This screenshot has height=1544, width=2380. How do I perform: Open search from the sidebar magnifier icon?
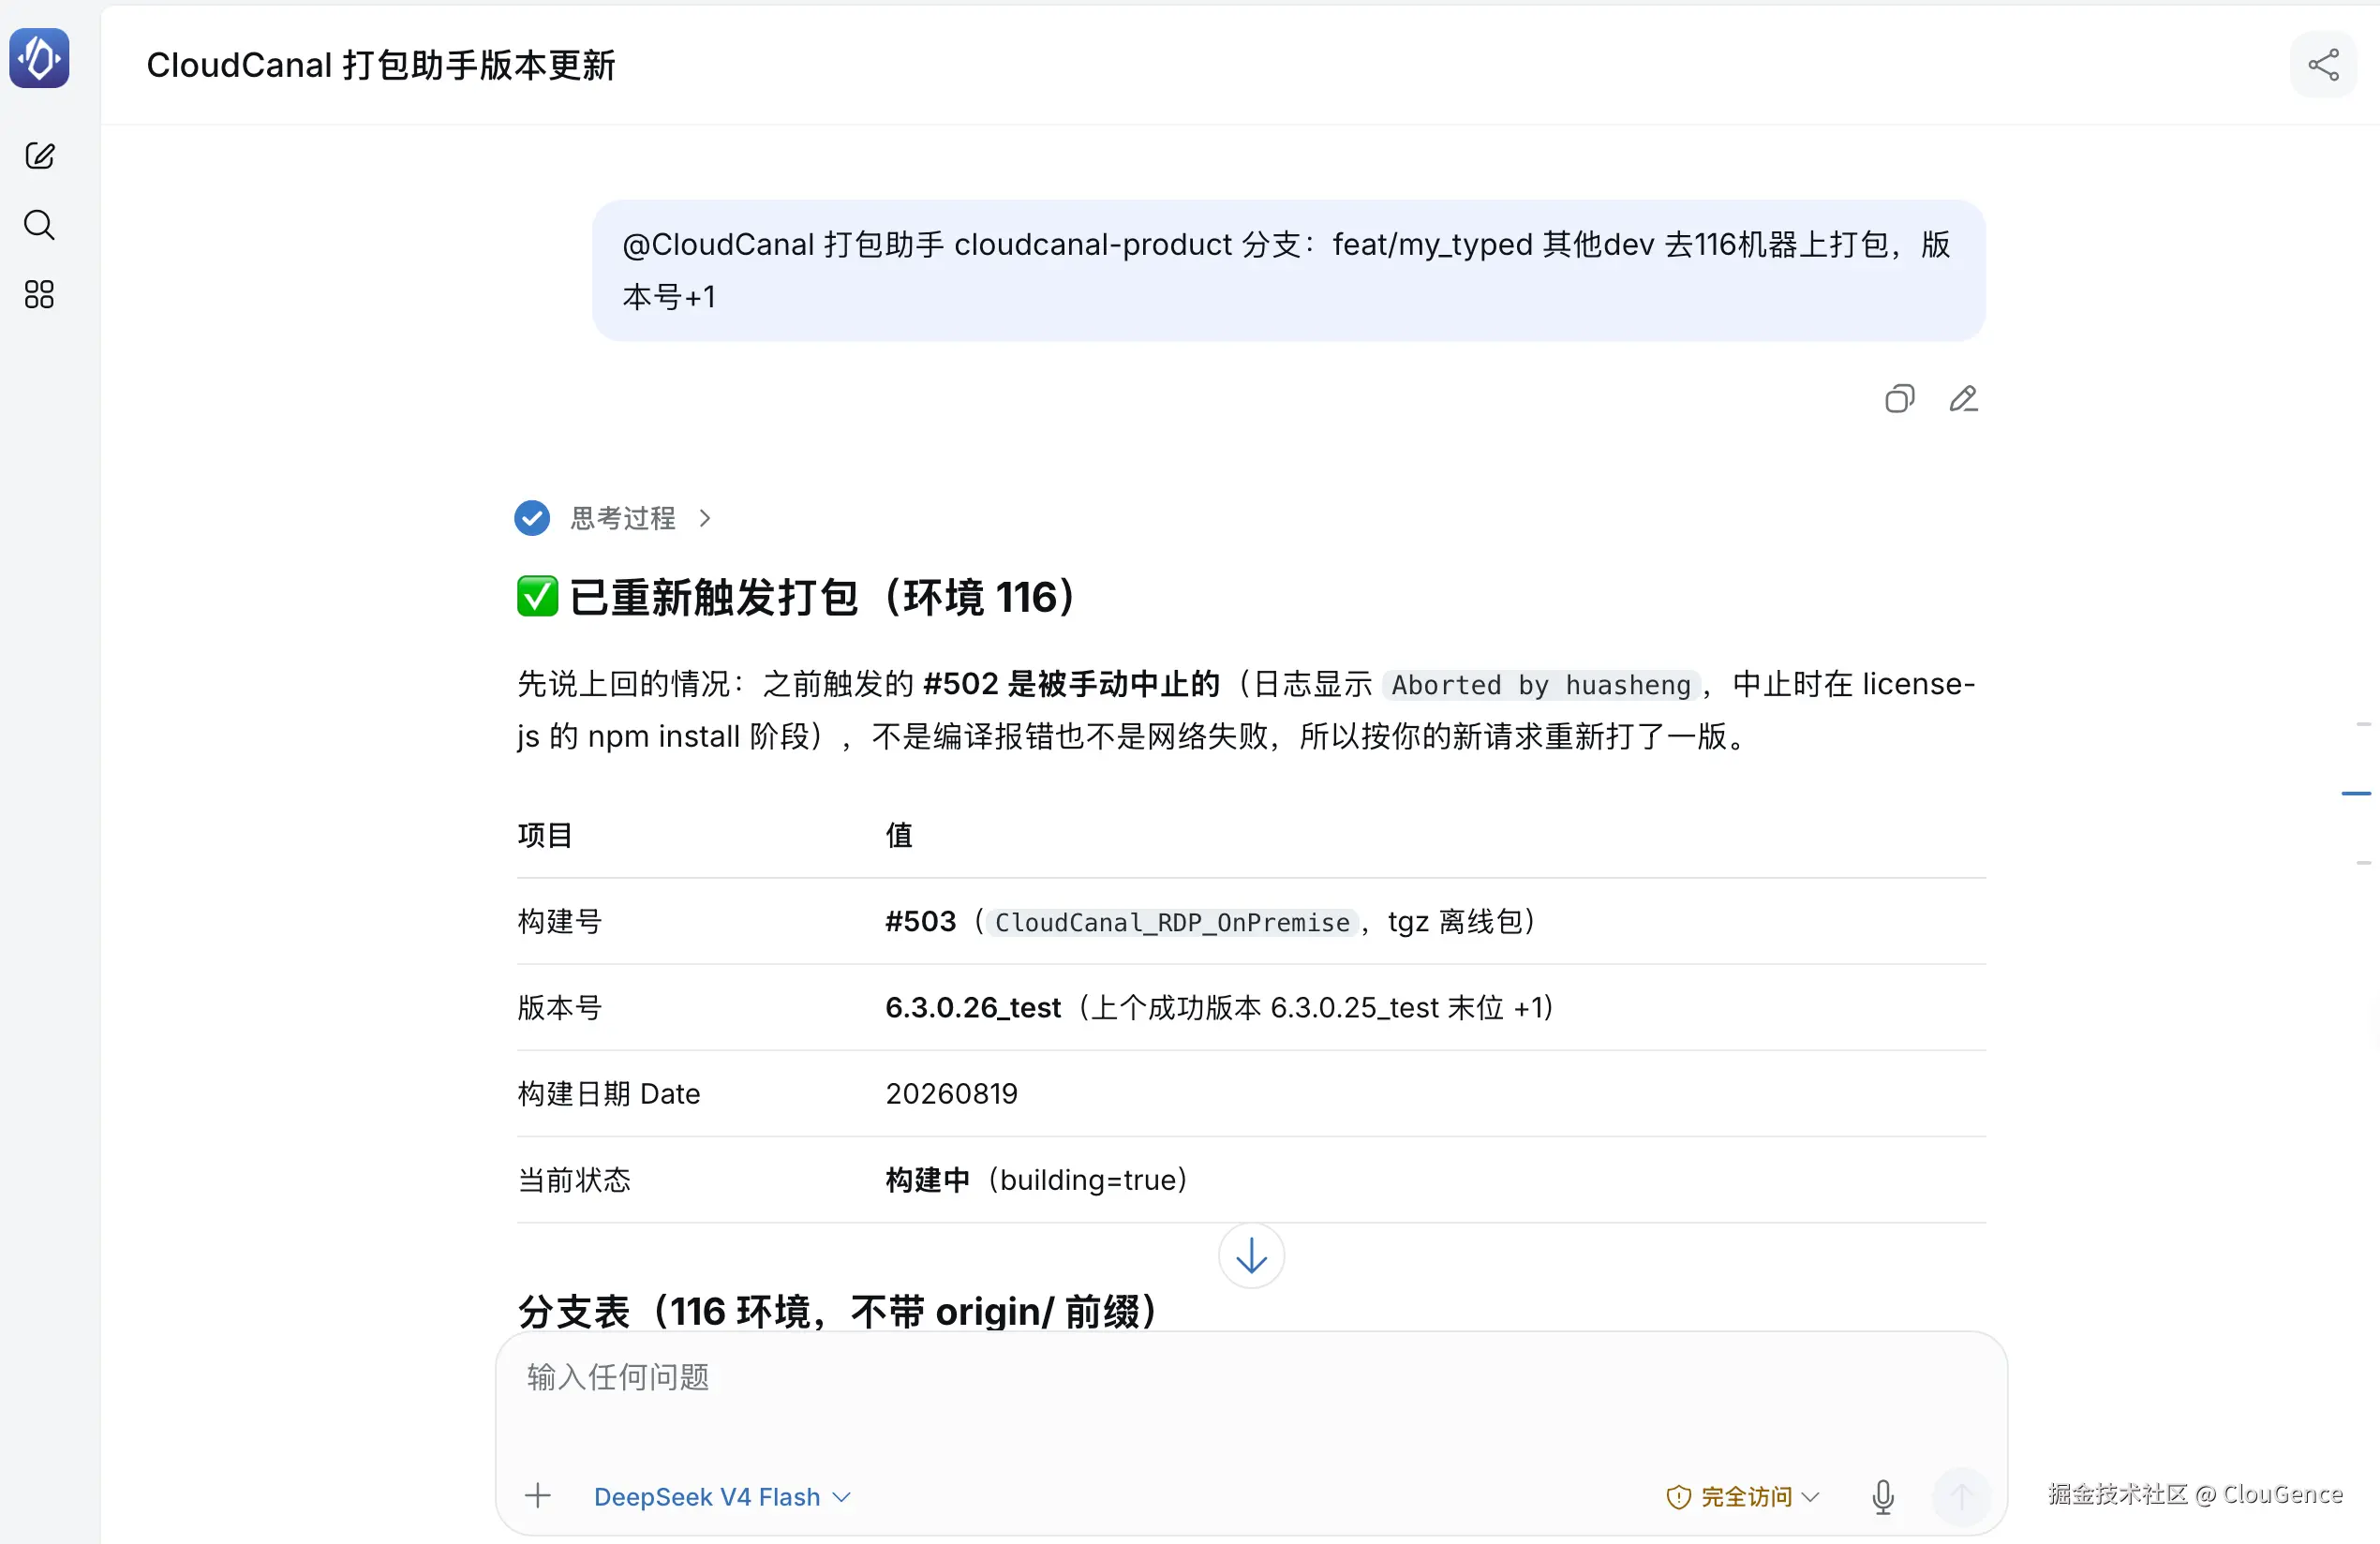(x=39, y=225)
